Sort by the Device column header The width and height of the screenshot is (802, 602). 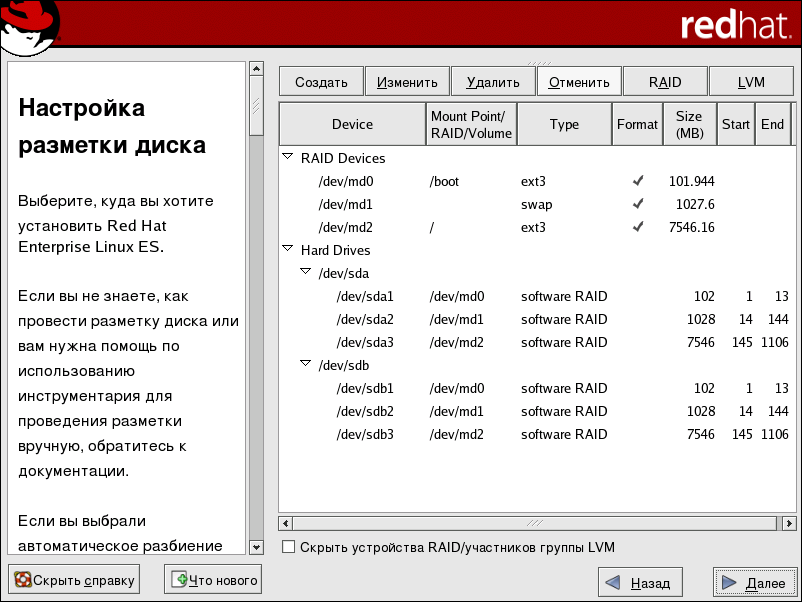352,124
